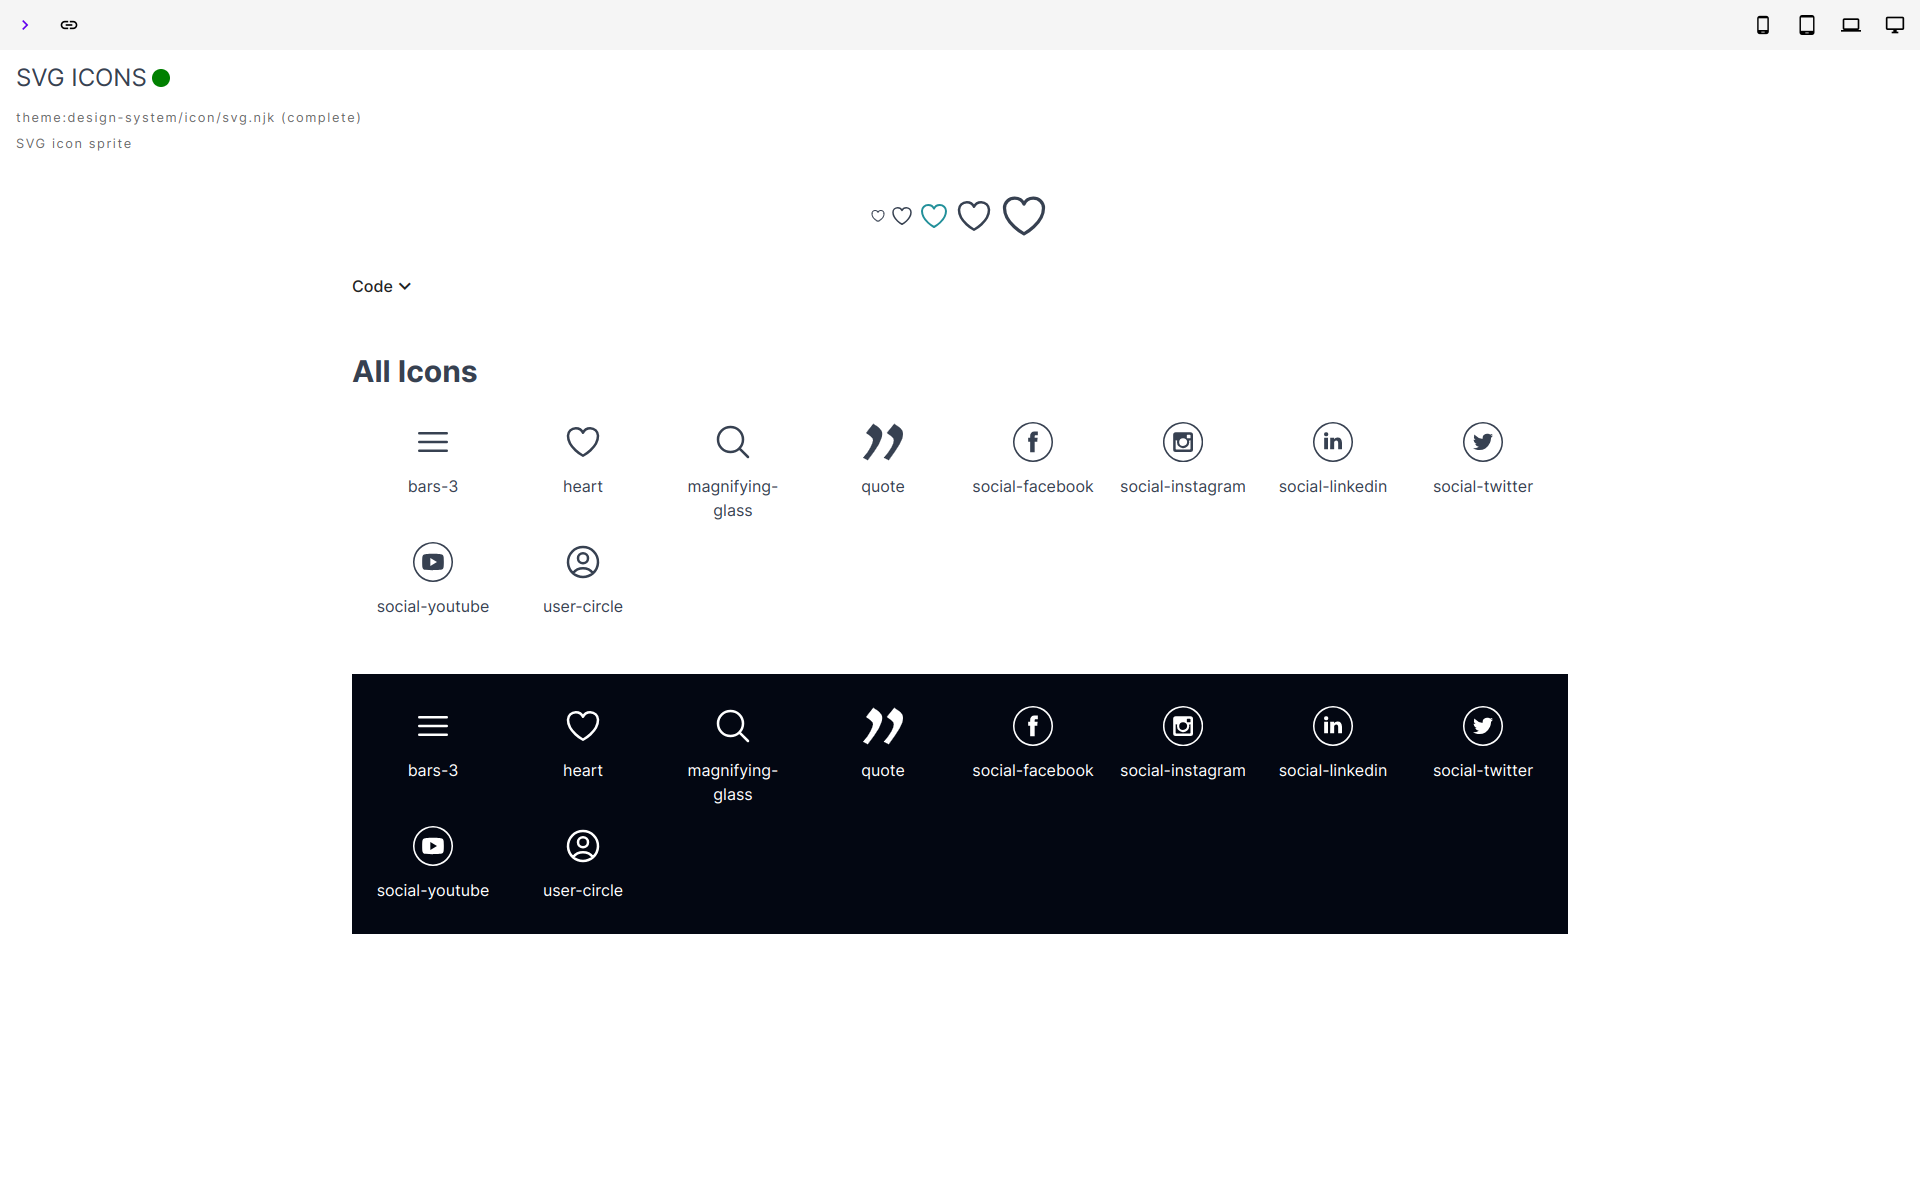The image size is (1920, 1200).
Task: Click the forward navigation arrow button
Action: pyautogui.click(x=23, y=24)
